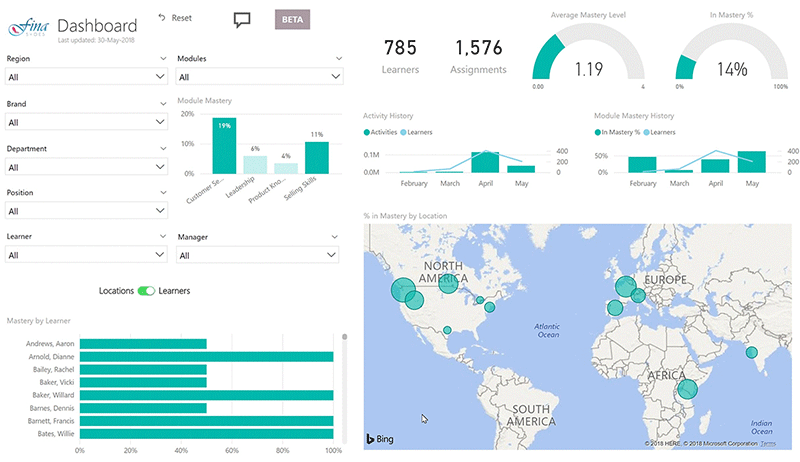The height and width of the screenshot is (462, 800).
Task: Click the Mastery by Learner scrollbar
Action: [x=343, y=390]
